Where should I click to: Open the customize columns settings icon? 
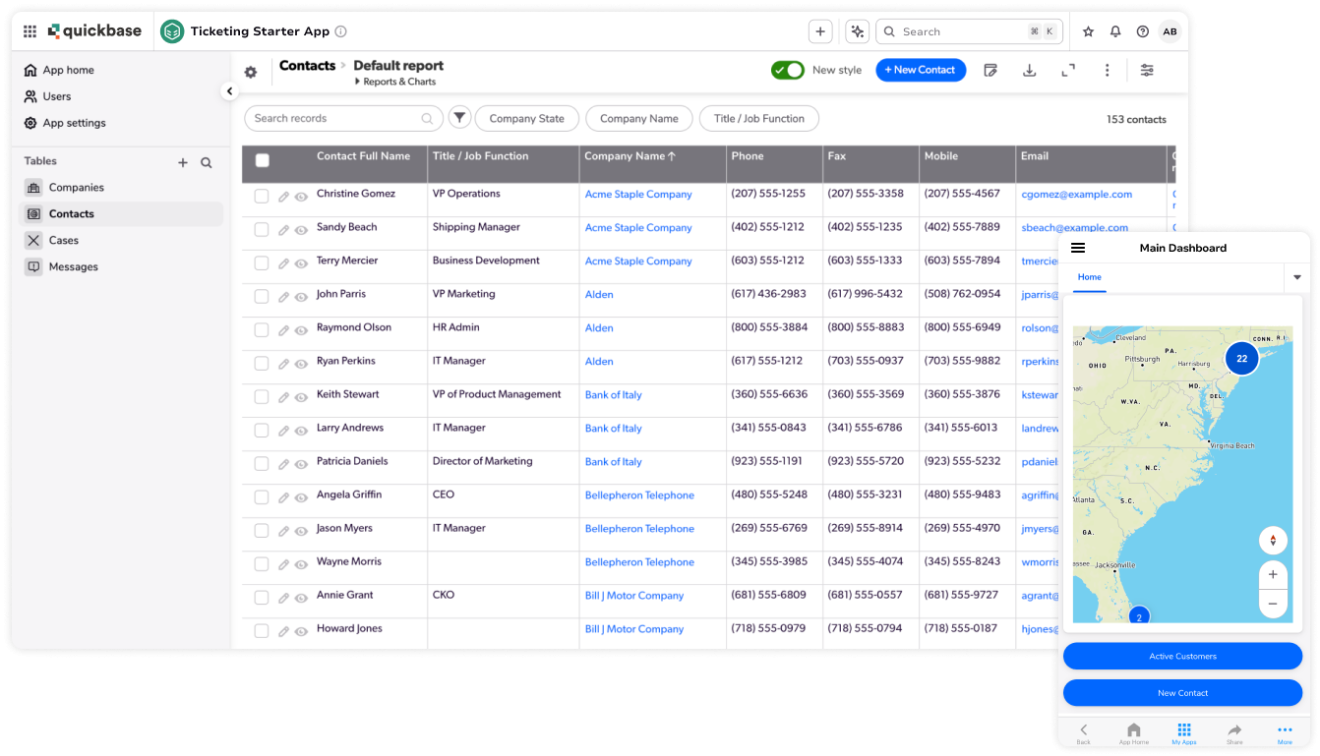point(1146,70)
